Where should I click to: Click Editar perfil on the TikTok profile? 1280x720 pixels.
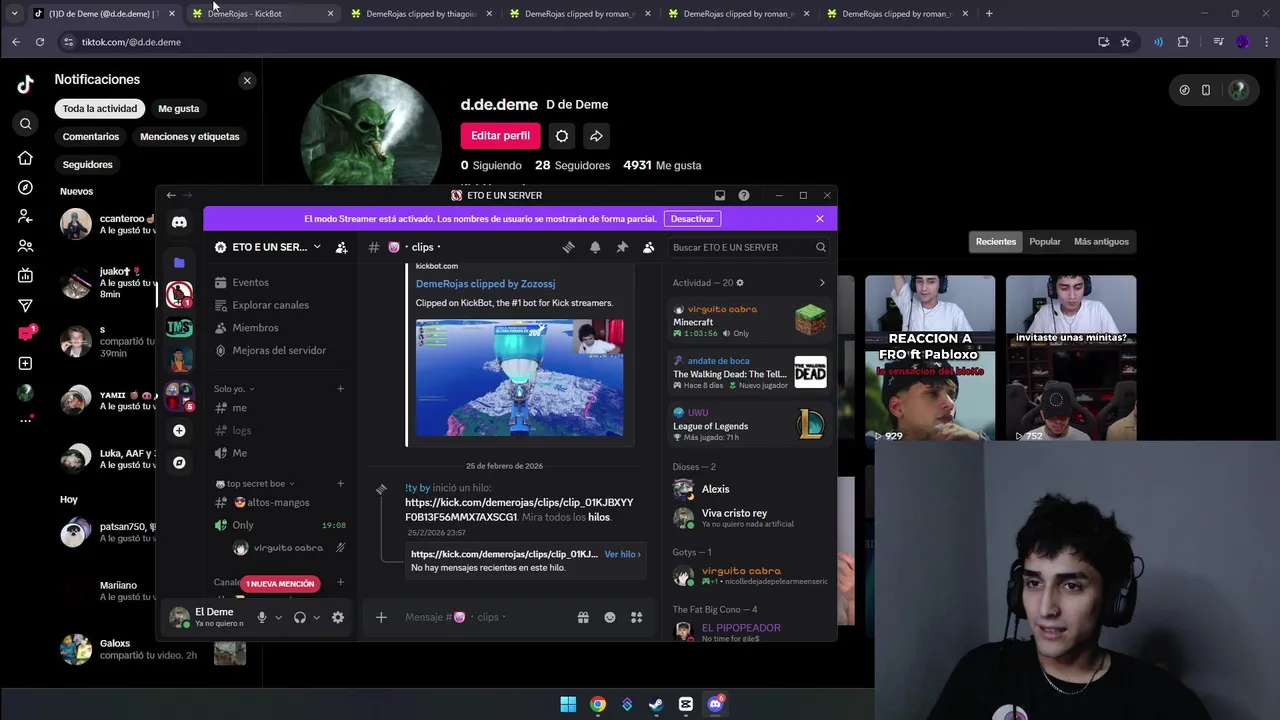(500, 136)
